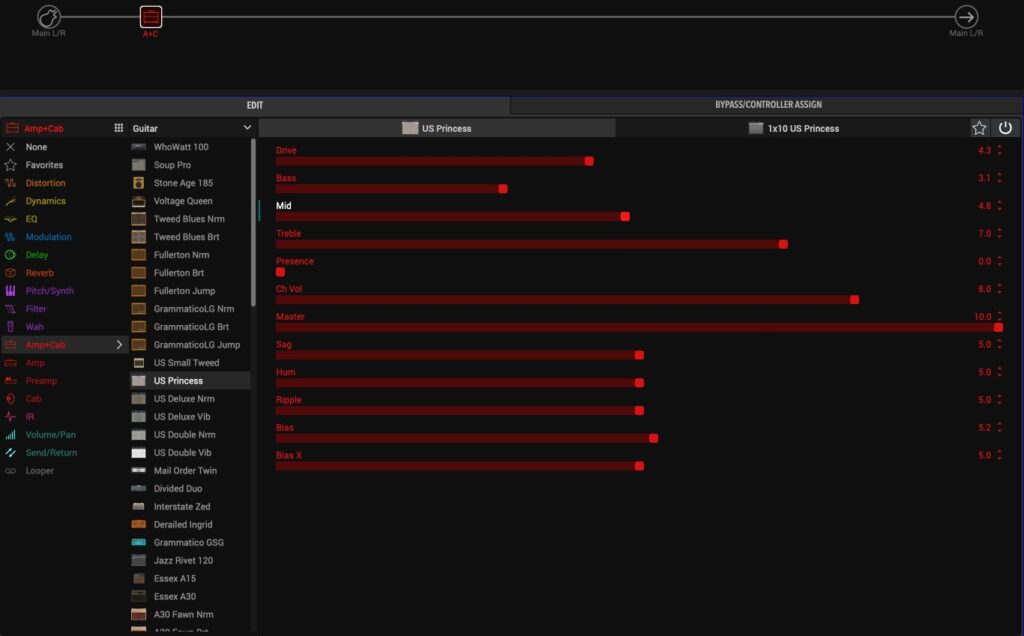The height and width of the screenshot is (636, 1024).
Task: Add US Princess to favorites with star
Action: pyautogui.click(x=979, y=128)
